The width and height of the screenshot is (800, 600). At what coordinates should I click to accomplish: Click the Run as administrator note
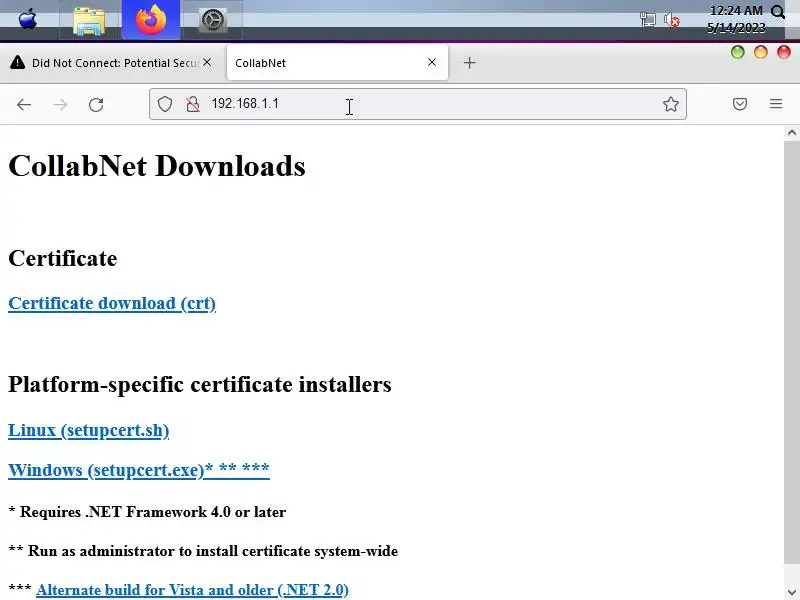(203, 551)
